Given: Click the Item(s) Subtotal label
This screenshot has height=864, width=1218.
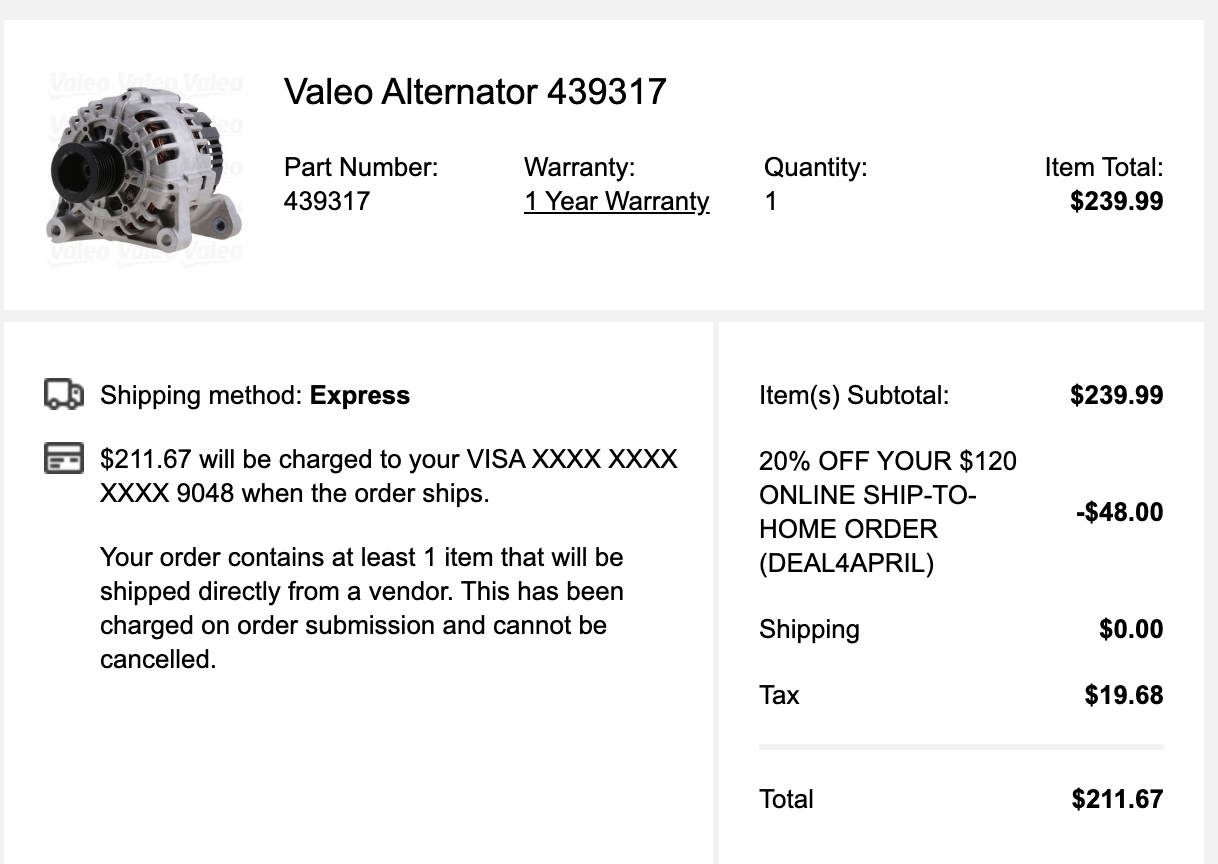Looking at the screenshot, I should (x=854, y=395).
